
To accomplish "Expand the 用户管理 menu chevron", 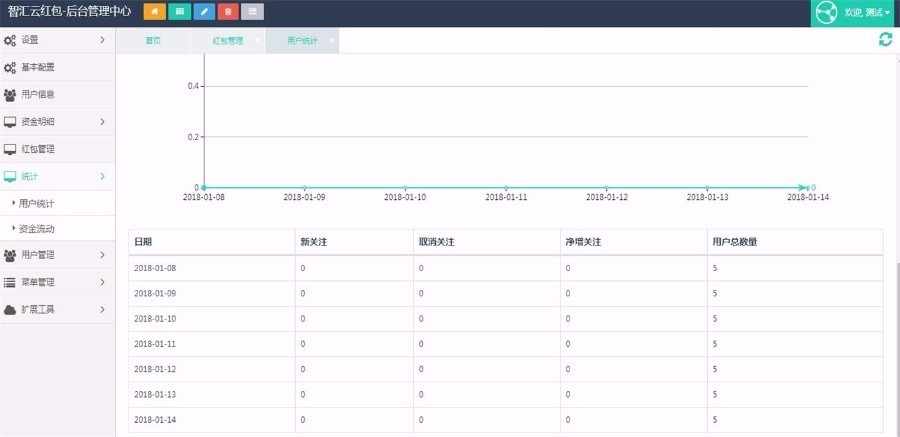I will [103, 255].
